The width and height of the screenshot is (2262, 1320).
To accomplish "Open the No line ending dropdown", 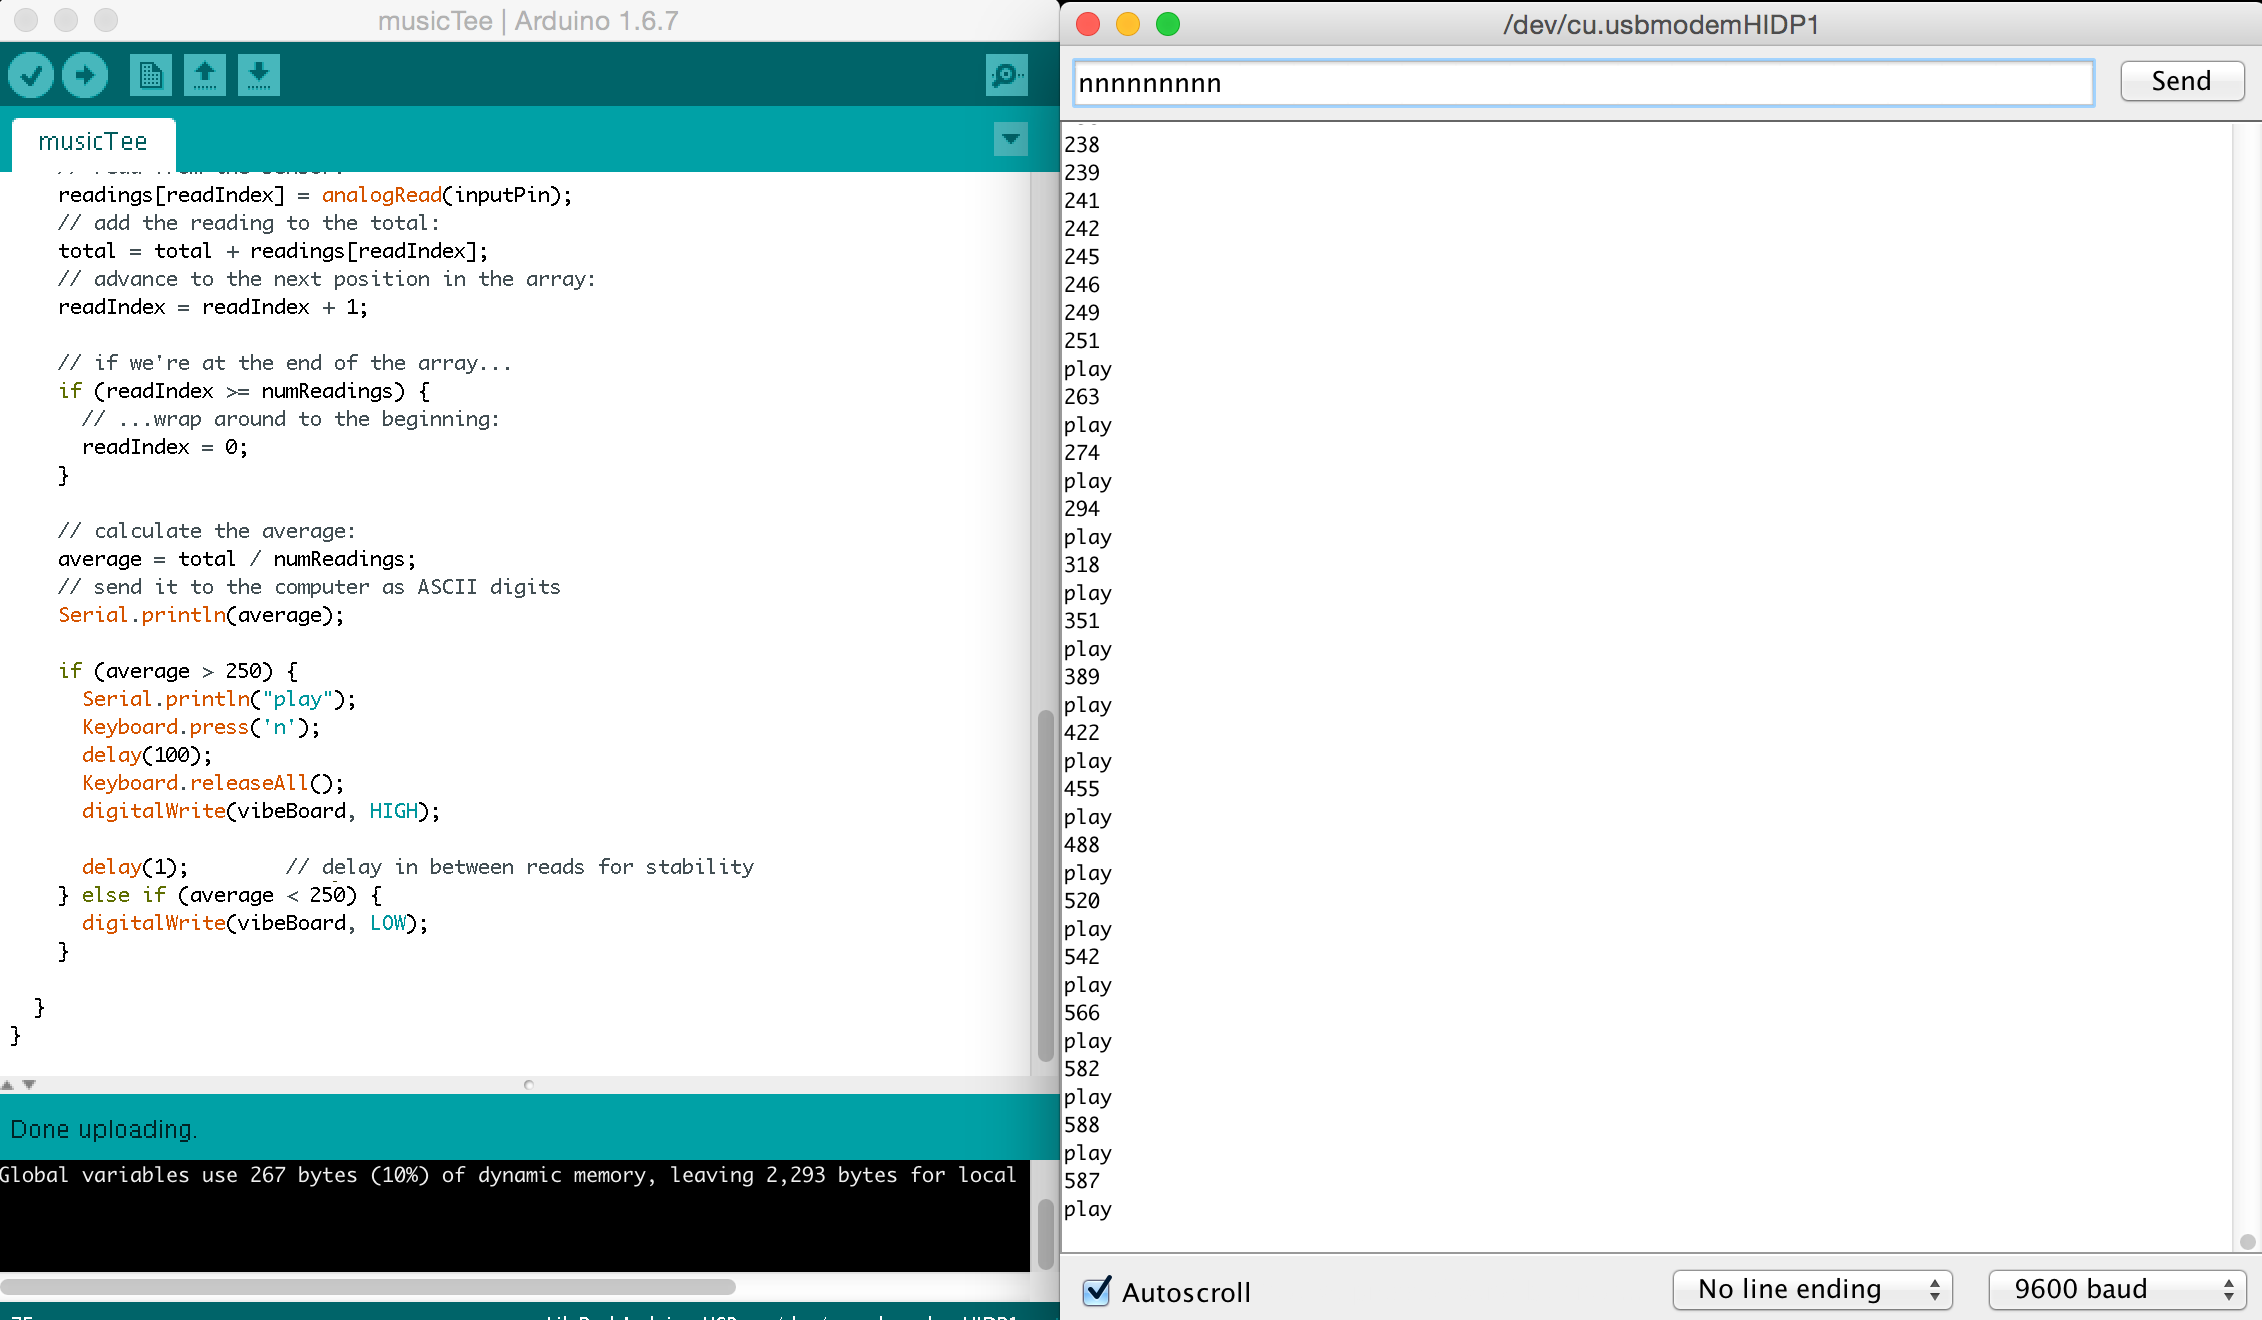I will (x=1812, y=1289).
